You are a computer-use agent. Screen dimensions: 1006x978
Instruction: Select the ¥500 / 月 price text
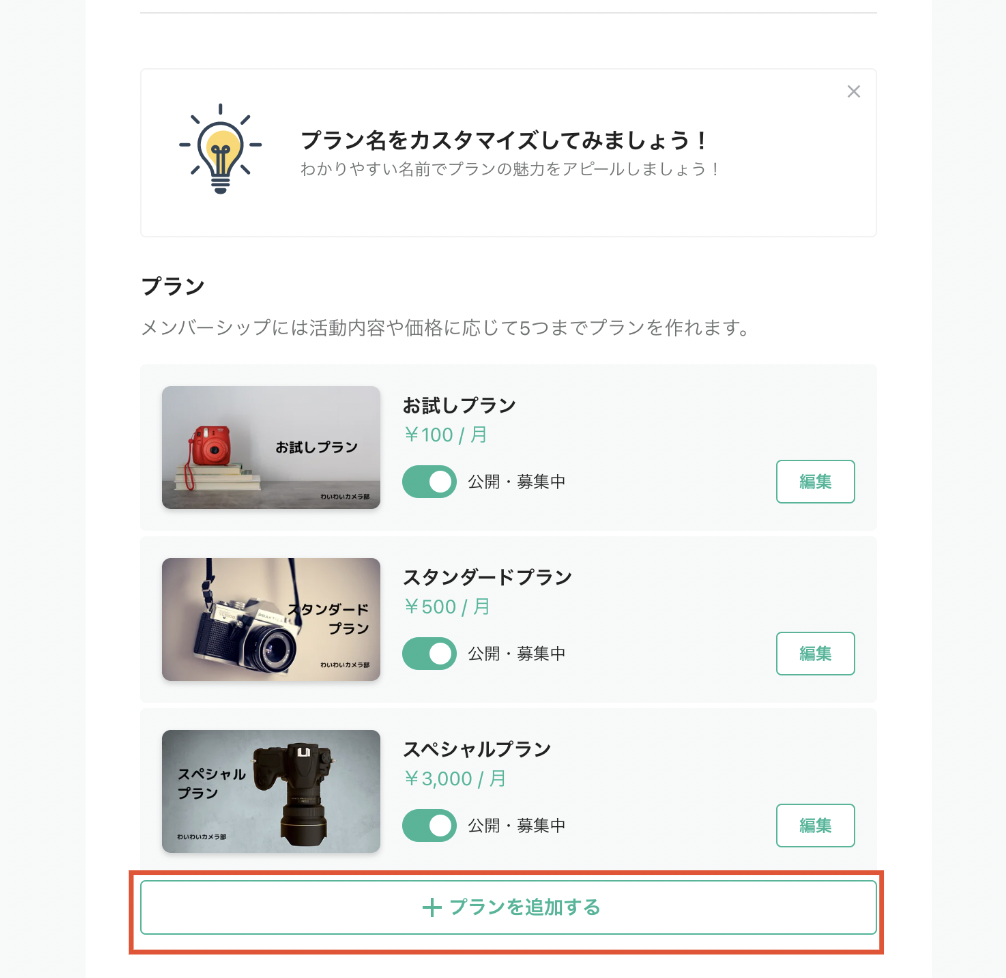(447, 607)
